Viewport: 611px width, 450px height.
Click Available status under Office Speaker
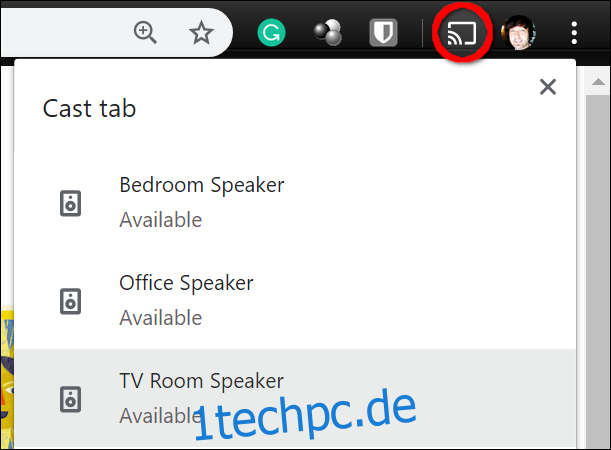pyautogui.click(x=161, y=318)
